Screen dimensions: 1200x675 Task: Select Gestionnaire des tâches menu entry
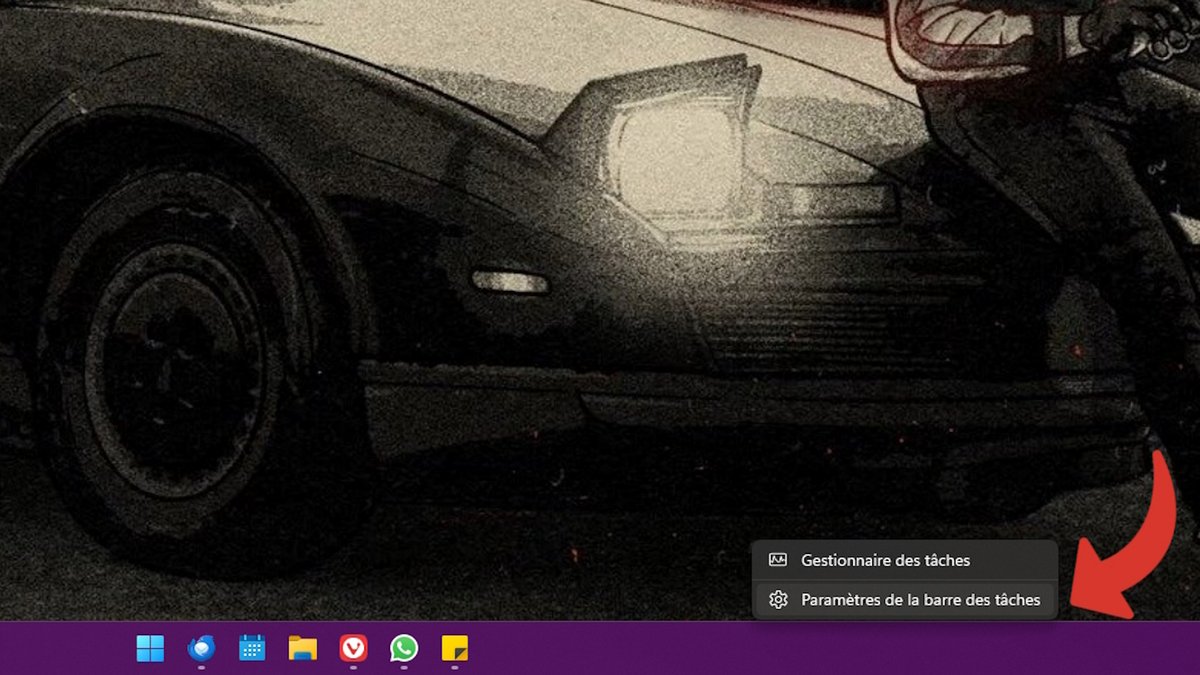click(905, 560)
